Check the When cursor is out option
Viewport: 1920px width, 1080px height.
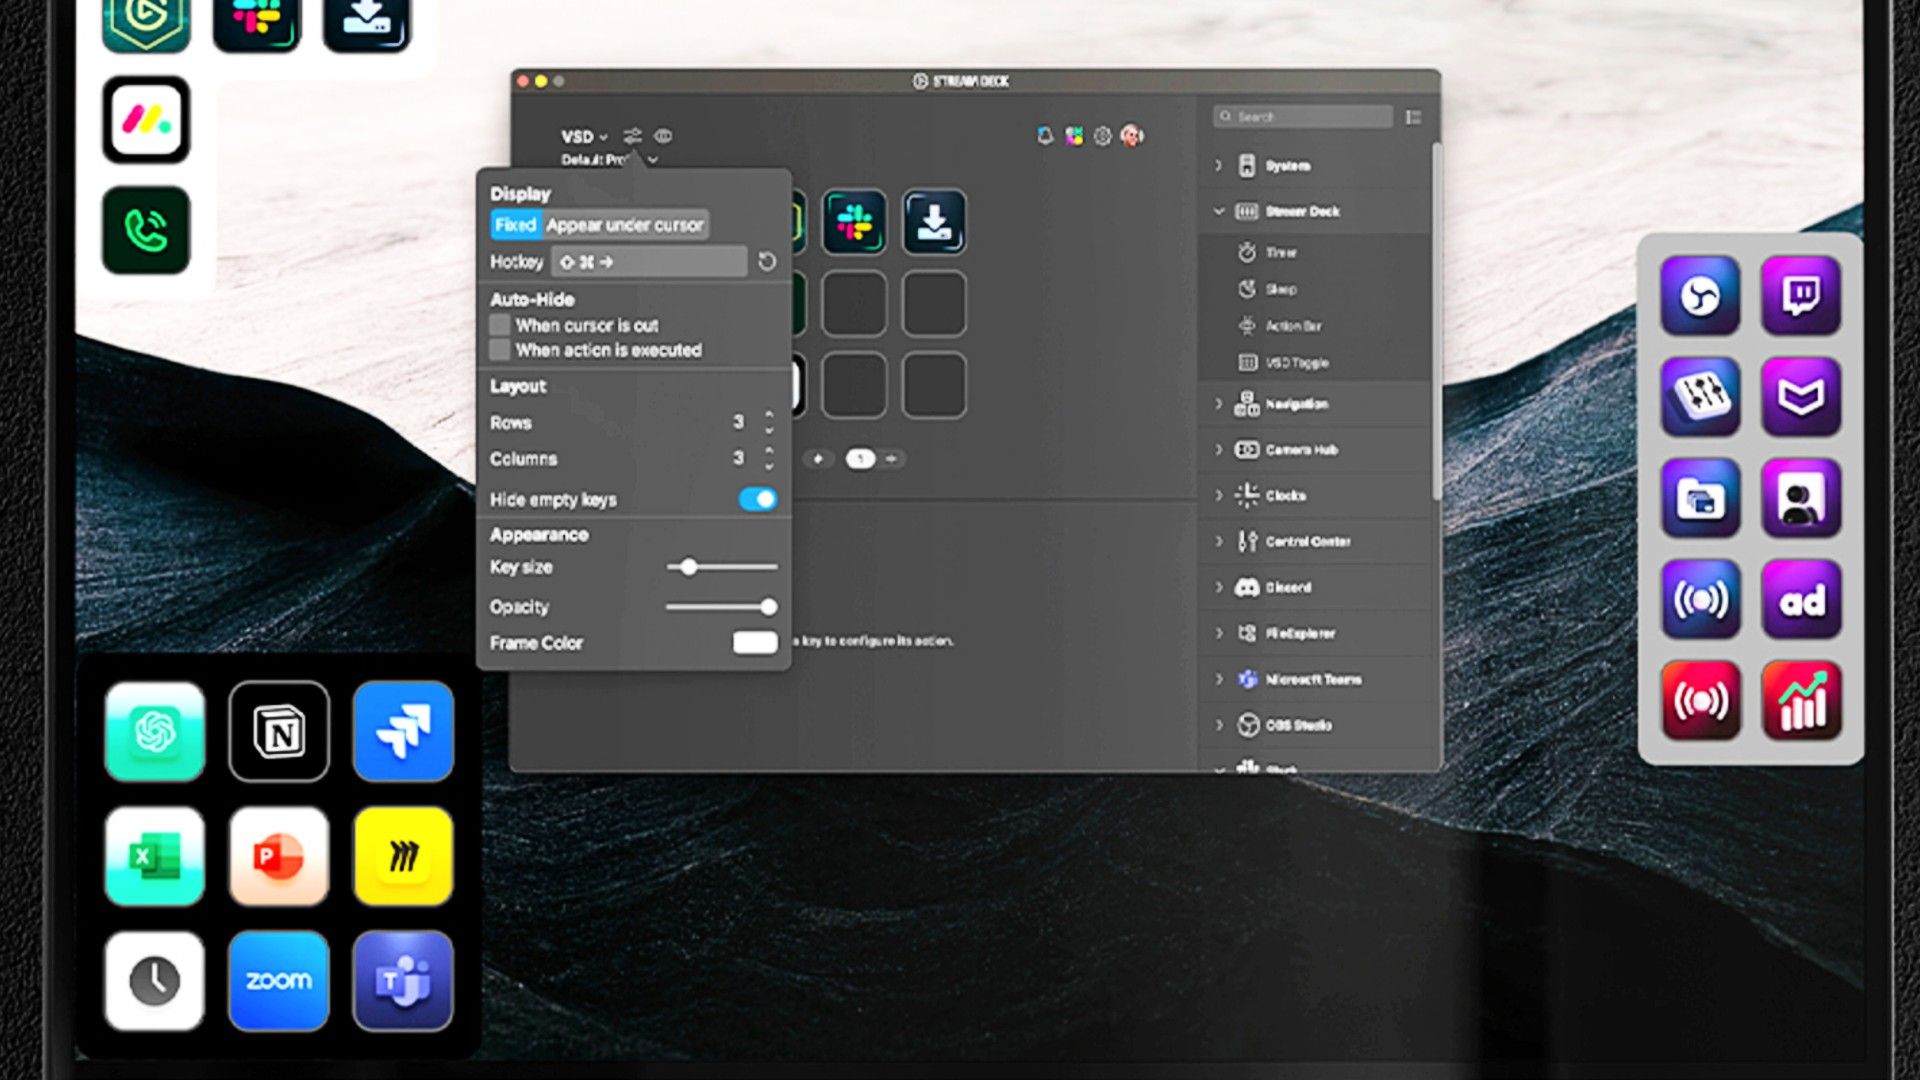coord(501,324)
